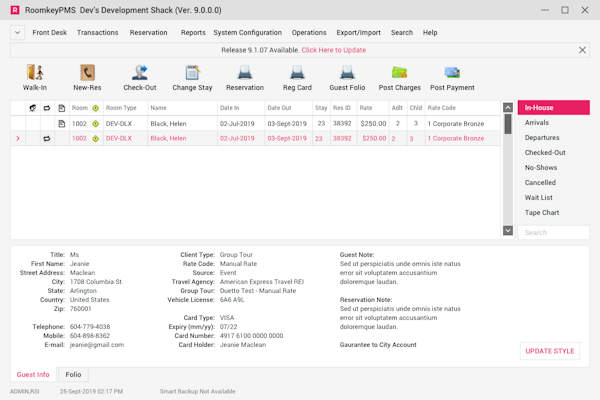Dismiss the release update notification bar

pos(583,50)
